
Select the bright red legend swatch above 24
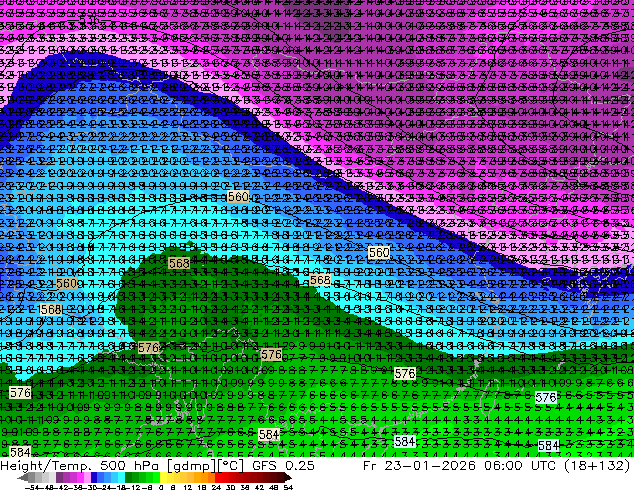coord(218,478)
